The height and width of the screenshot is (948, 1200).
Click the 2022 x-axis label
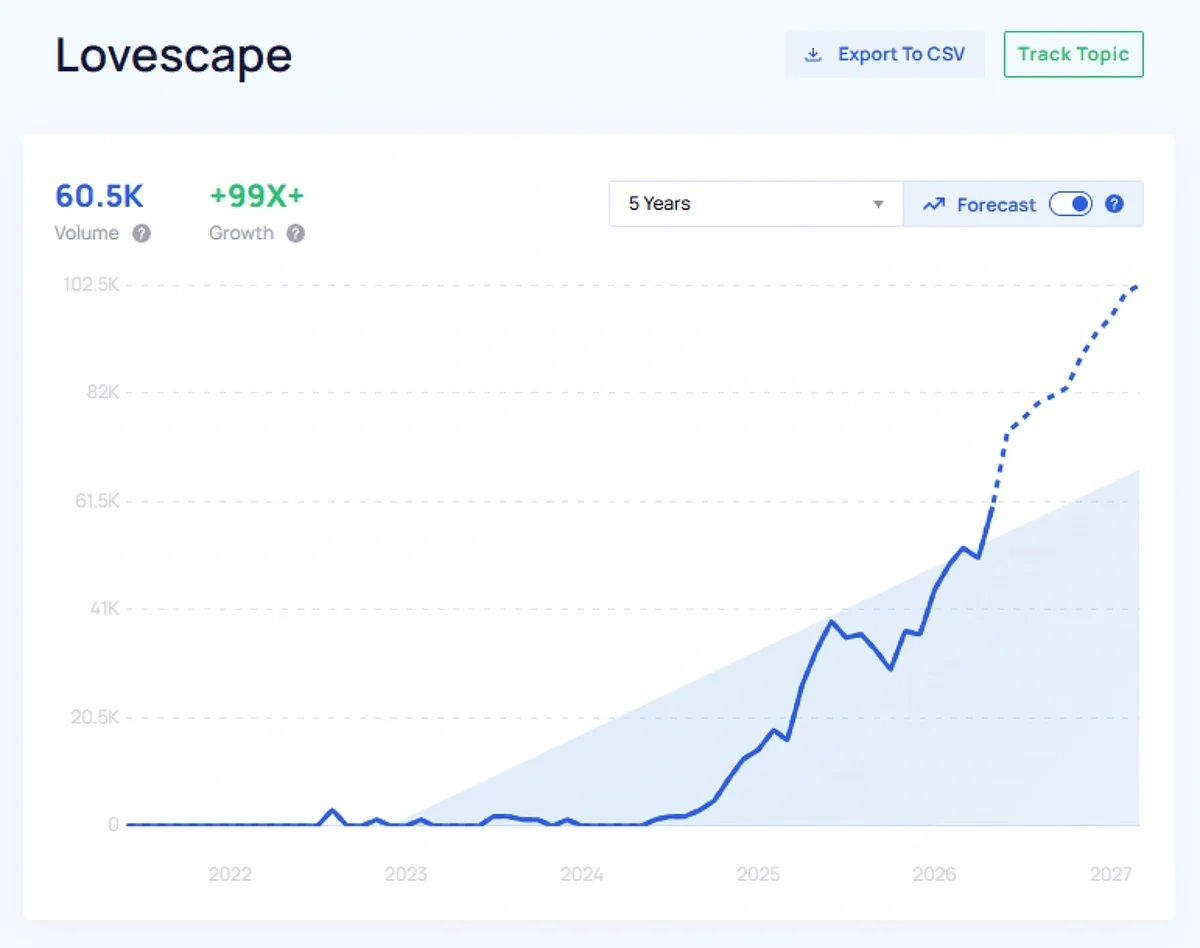click(x=230, y=874)
